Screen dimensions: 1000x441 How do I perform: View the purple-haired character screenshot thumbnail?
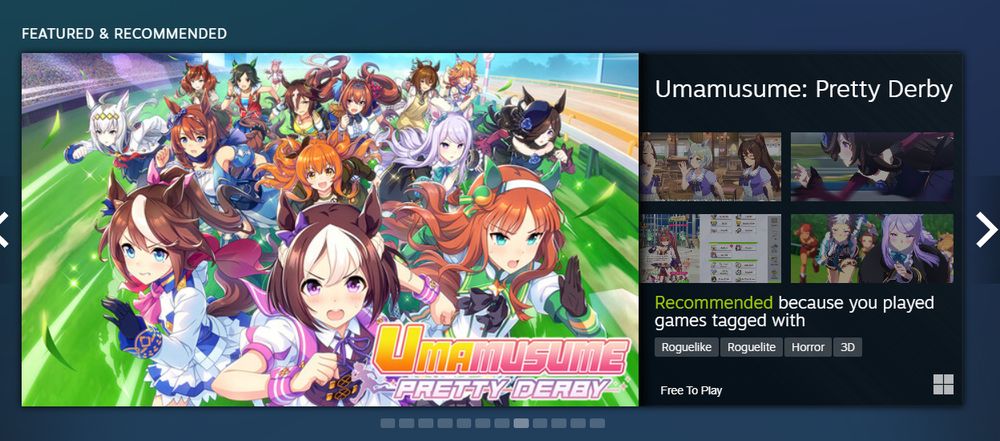pos(872,248)
